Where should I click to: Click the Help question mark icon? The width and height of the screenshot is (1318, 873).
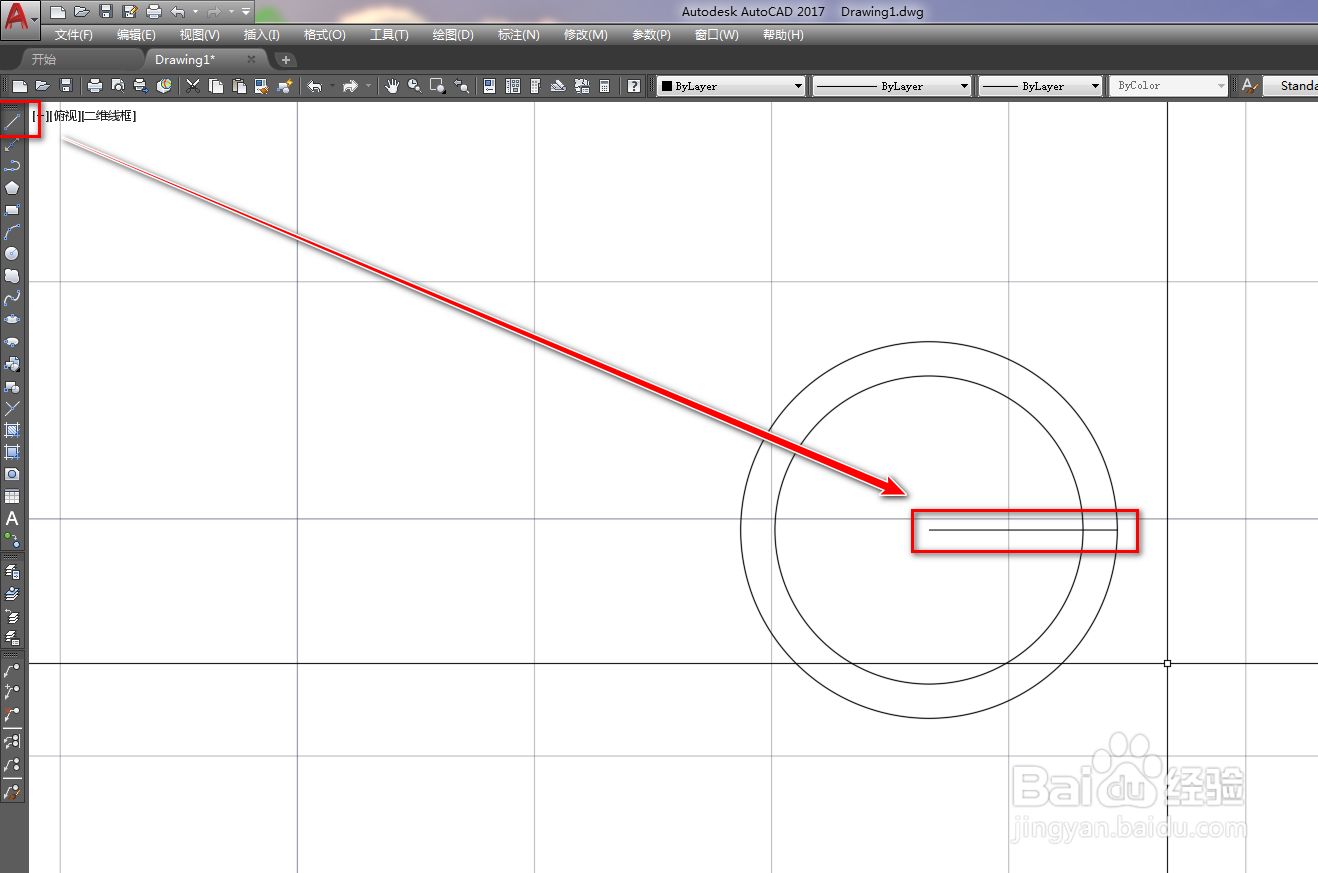pyautogui.click(x=634, y=86)
